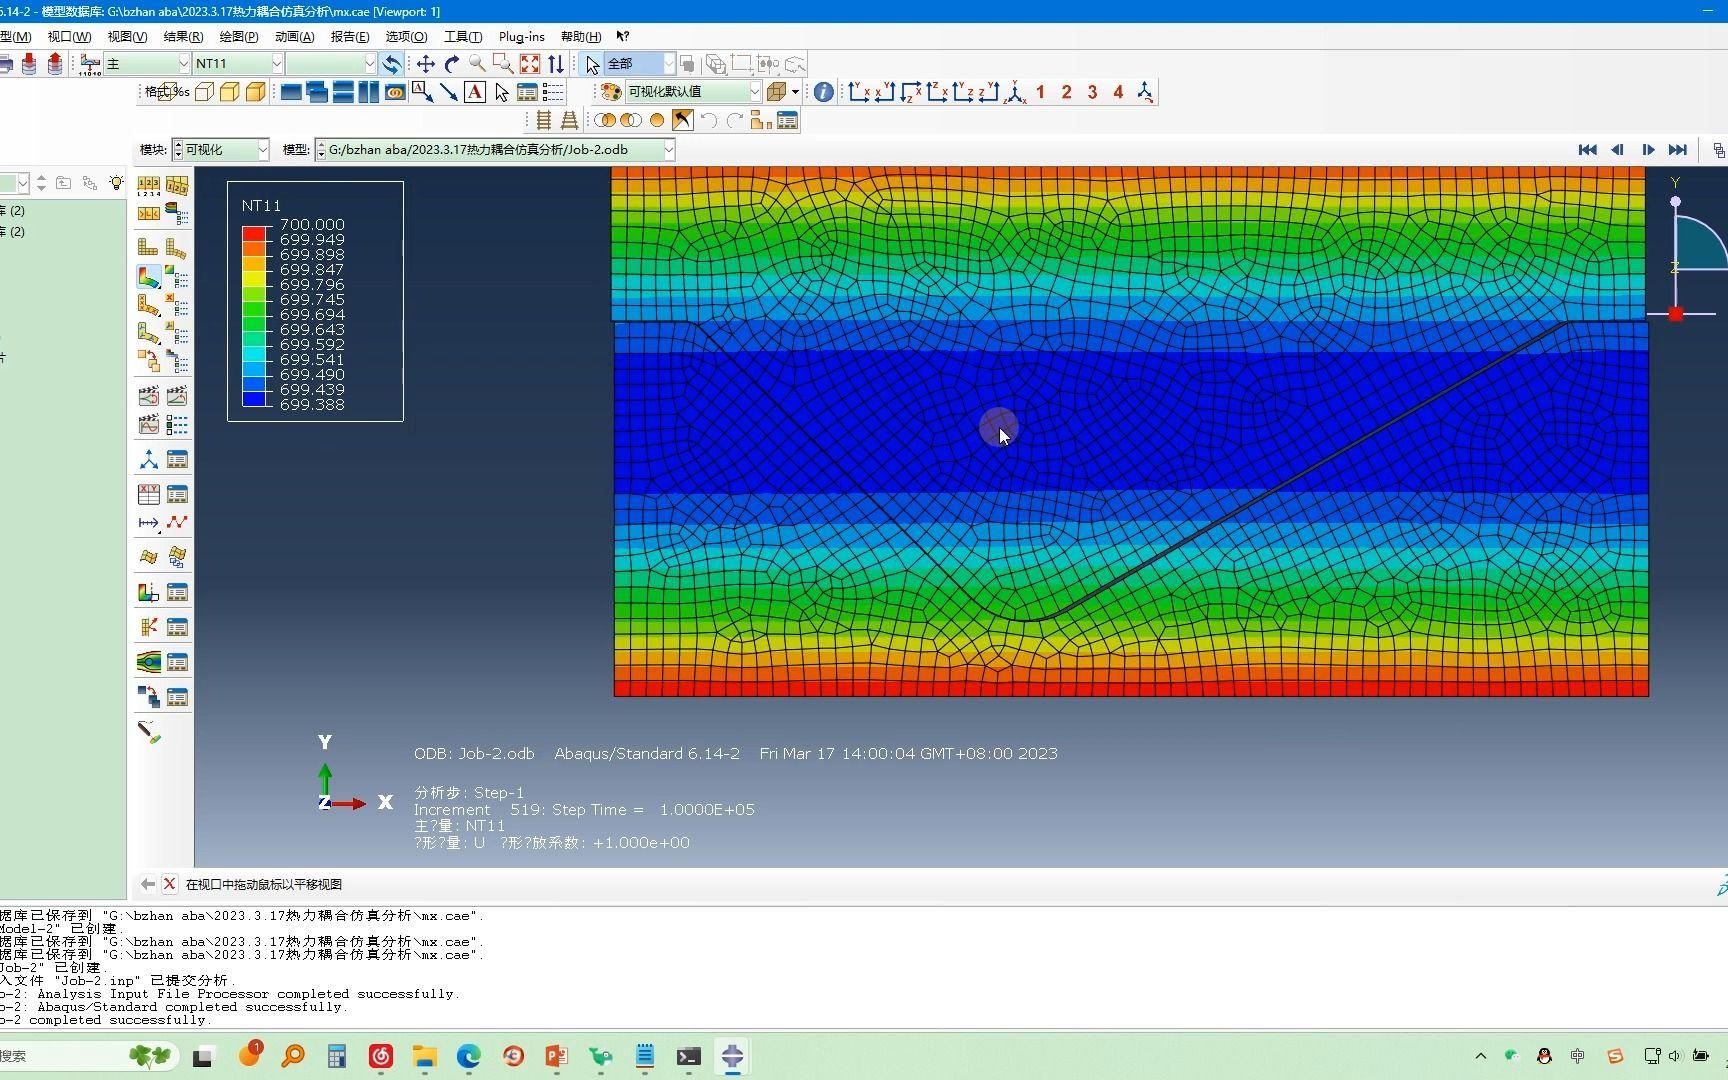The image size is (1728, 1080).
Task: Open PowerPoint from the taskbar
Action: (556, 1056)
